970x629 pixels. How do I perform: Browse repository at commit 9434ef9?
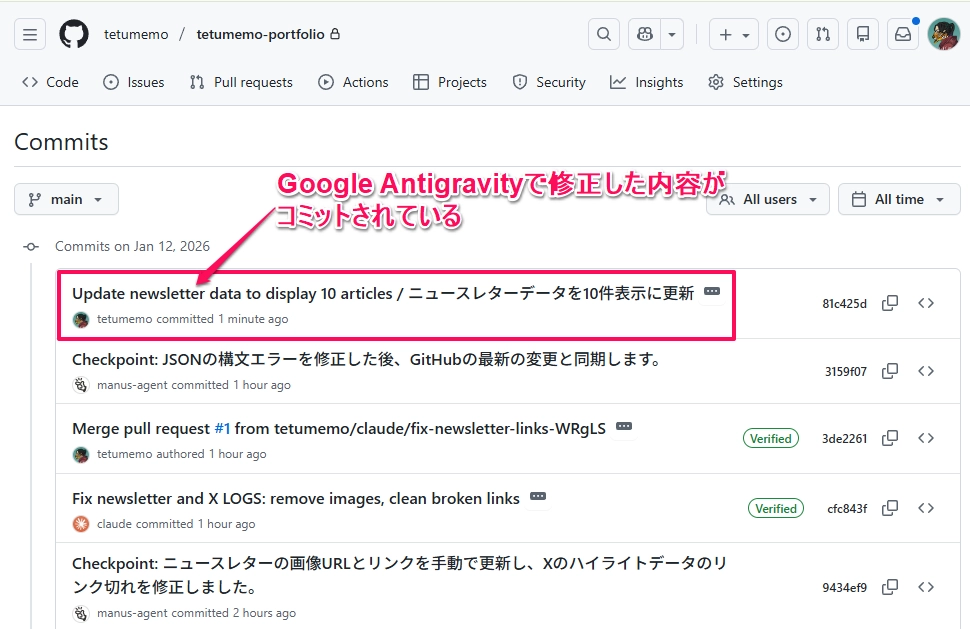(926, 587)
